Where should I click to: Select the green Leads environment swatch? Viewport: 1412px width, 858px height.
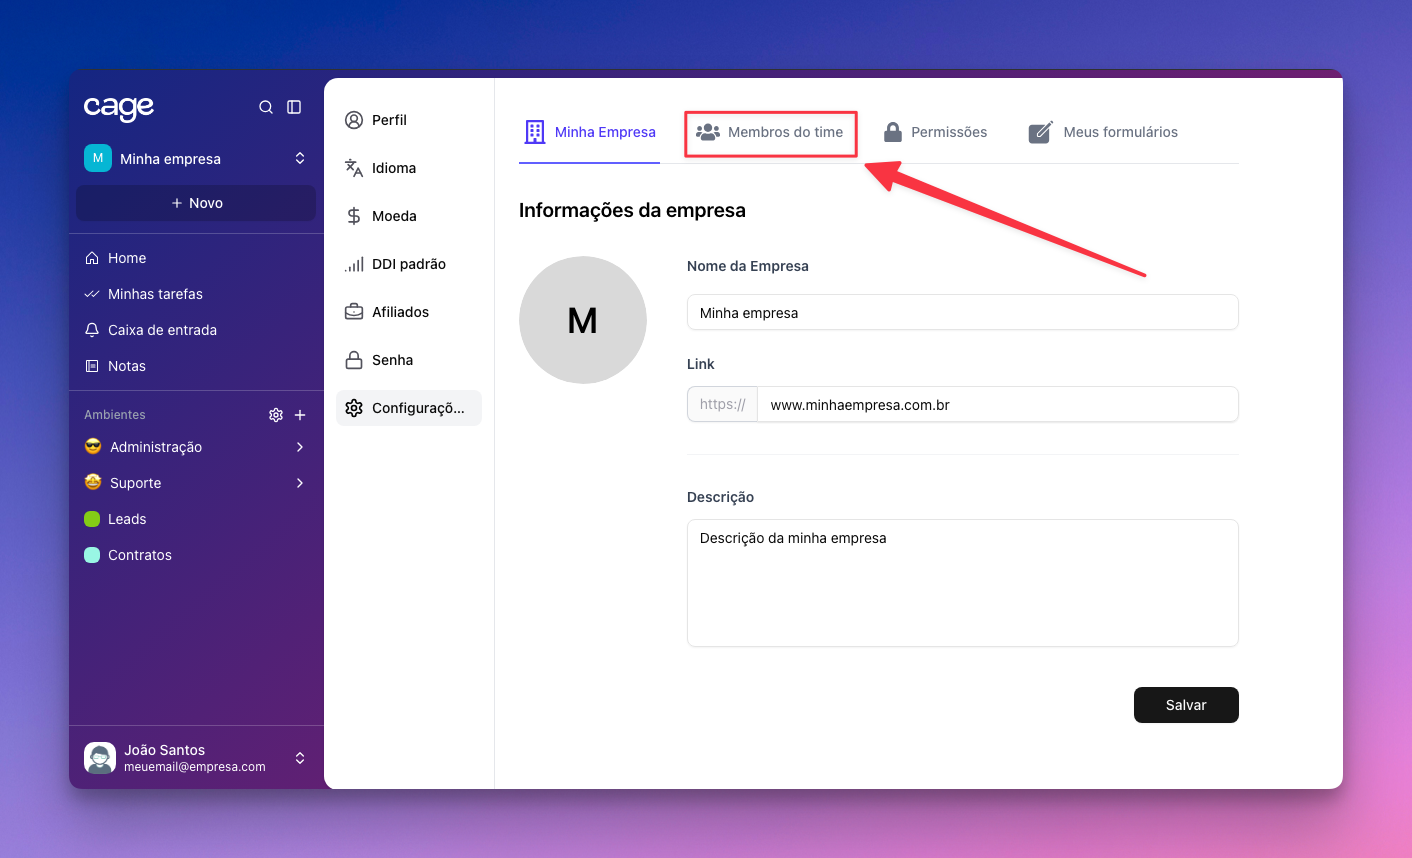click(x=92, y=519)
